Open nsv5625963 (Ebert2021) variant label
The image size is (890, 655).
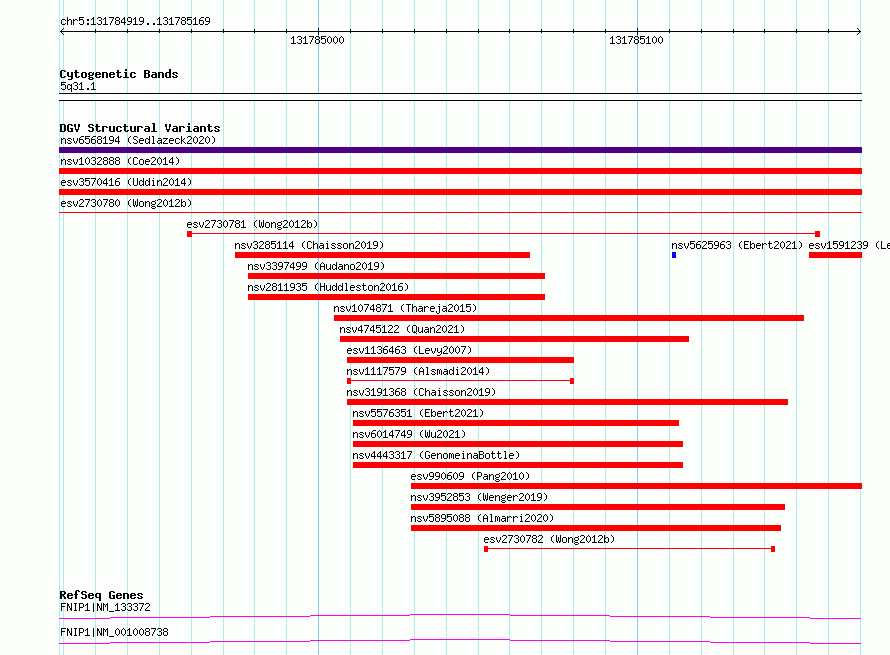pyautogui.click(x=737, y=245)
